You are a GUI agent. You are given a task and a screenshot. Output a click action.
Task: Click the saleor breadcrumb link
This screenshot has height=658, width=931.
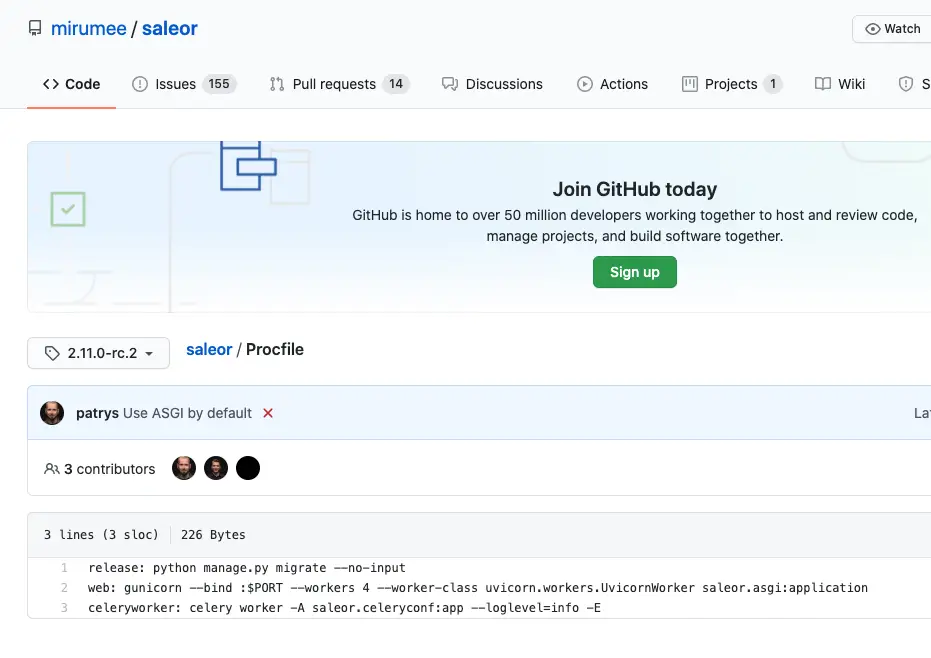click(x=209, y=350)
